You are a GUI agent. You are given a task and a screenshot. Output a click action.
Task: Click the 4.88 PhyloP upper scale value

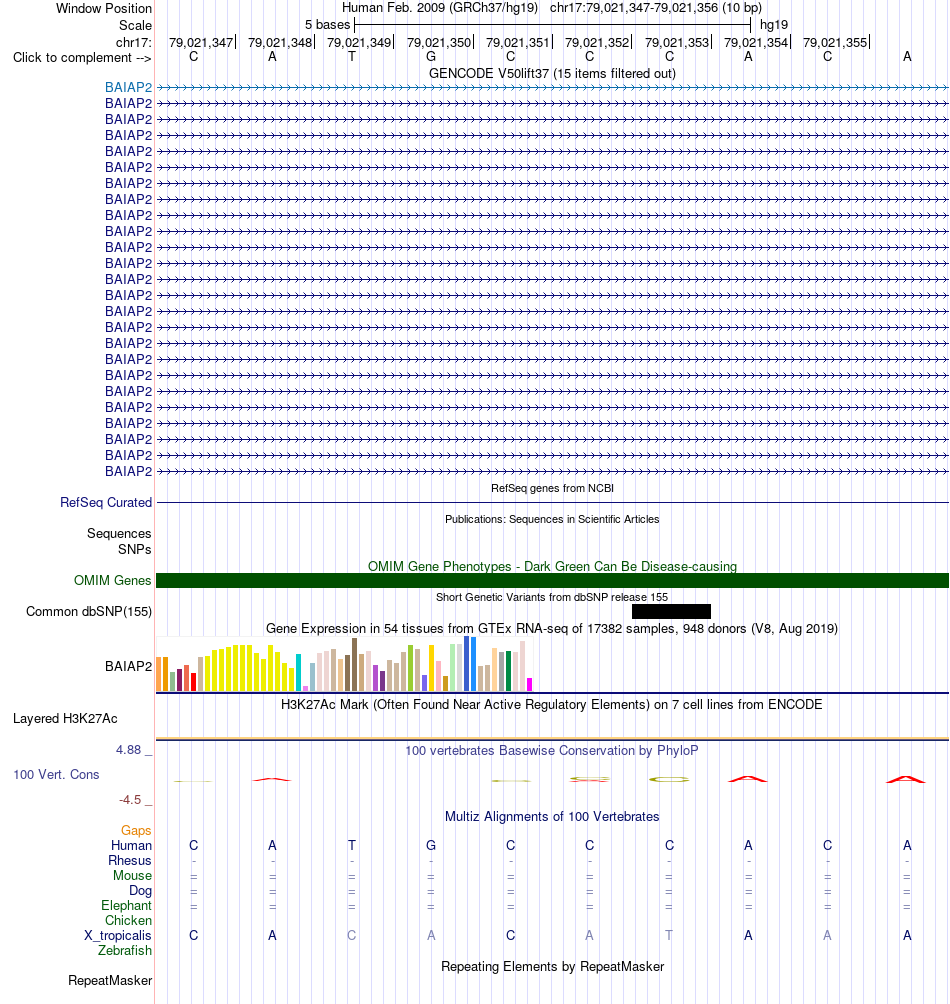tap(129, 750)
